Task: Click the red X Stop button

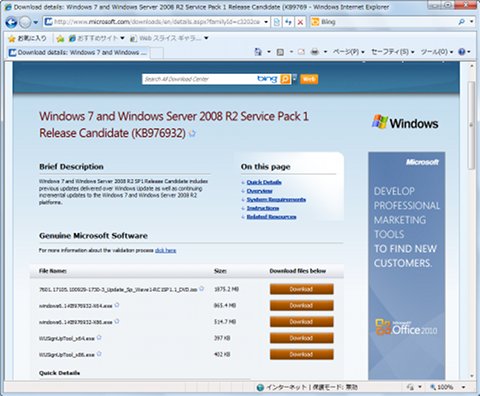Action: 300,22
